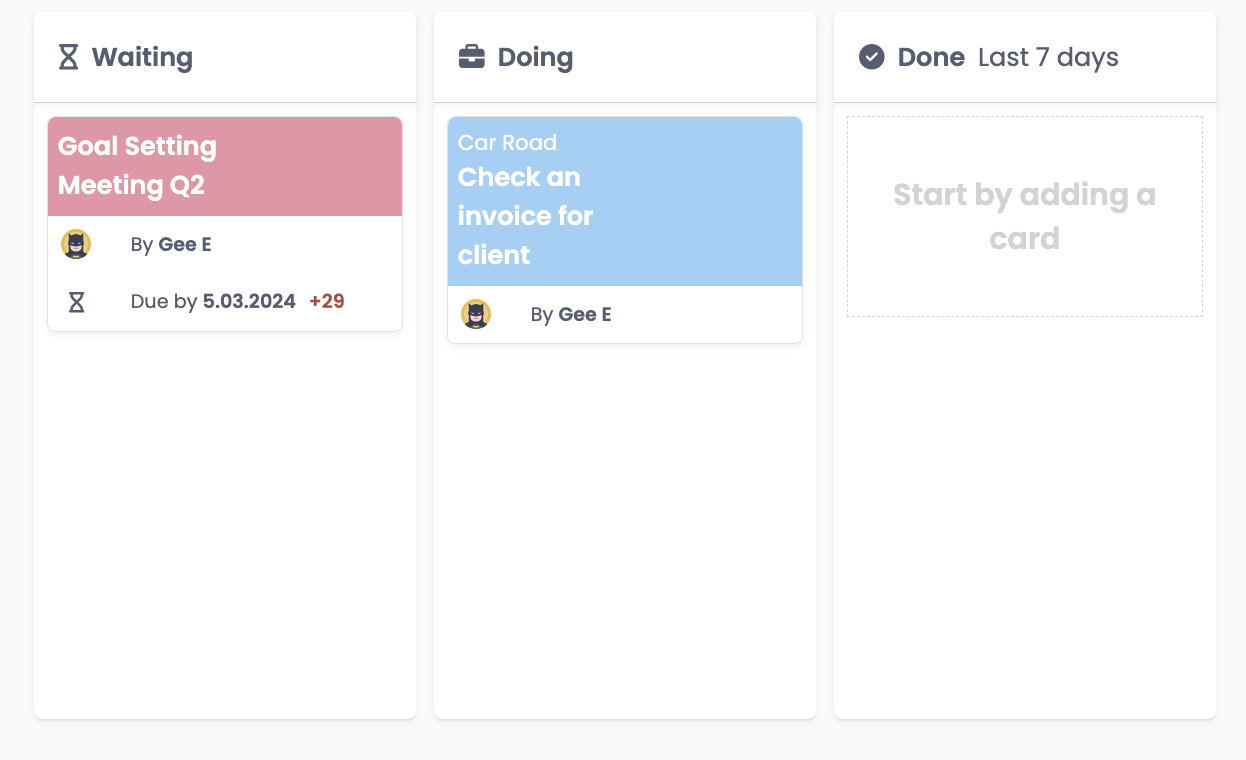The image size is (1246, 760).
Task: Click the avatar on the invoice card
Action: (476, 314)
